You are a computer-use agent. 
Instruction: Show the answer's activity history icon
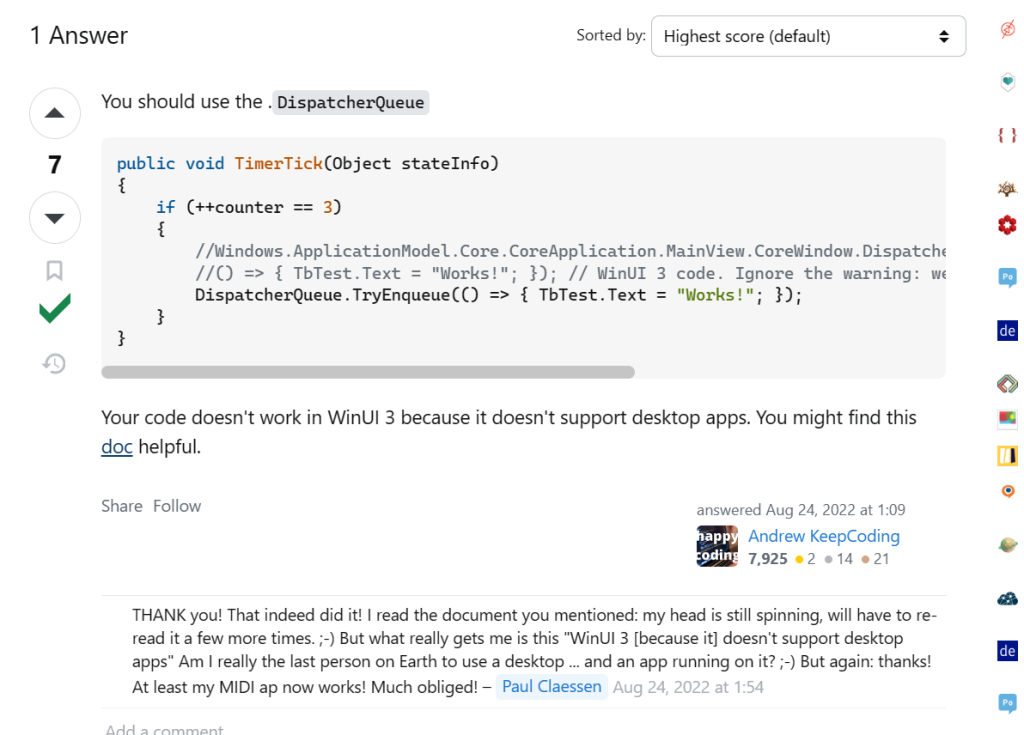coord(54,363)
